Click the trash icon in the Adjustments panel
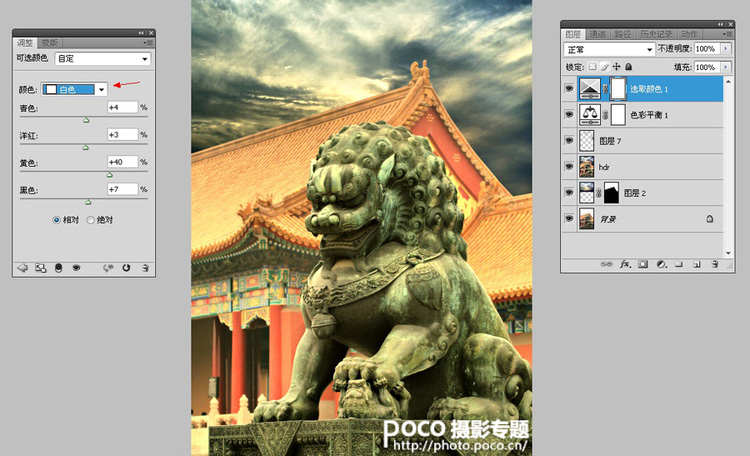Viewport: 750px width, 456px height. [145, 268]
